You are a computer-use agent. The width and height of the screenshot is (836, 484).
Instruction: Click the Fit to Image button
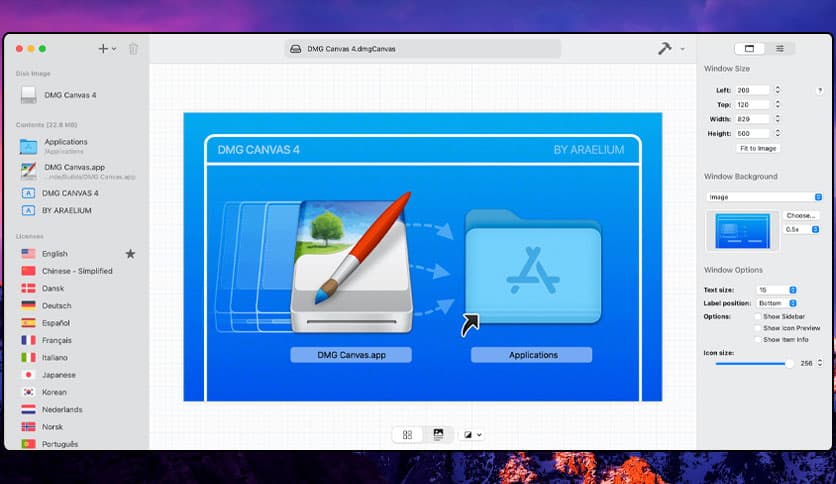pyautogui.click(x=758, y=148)
